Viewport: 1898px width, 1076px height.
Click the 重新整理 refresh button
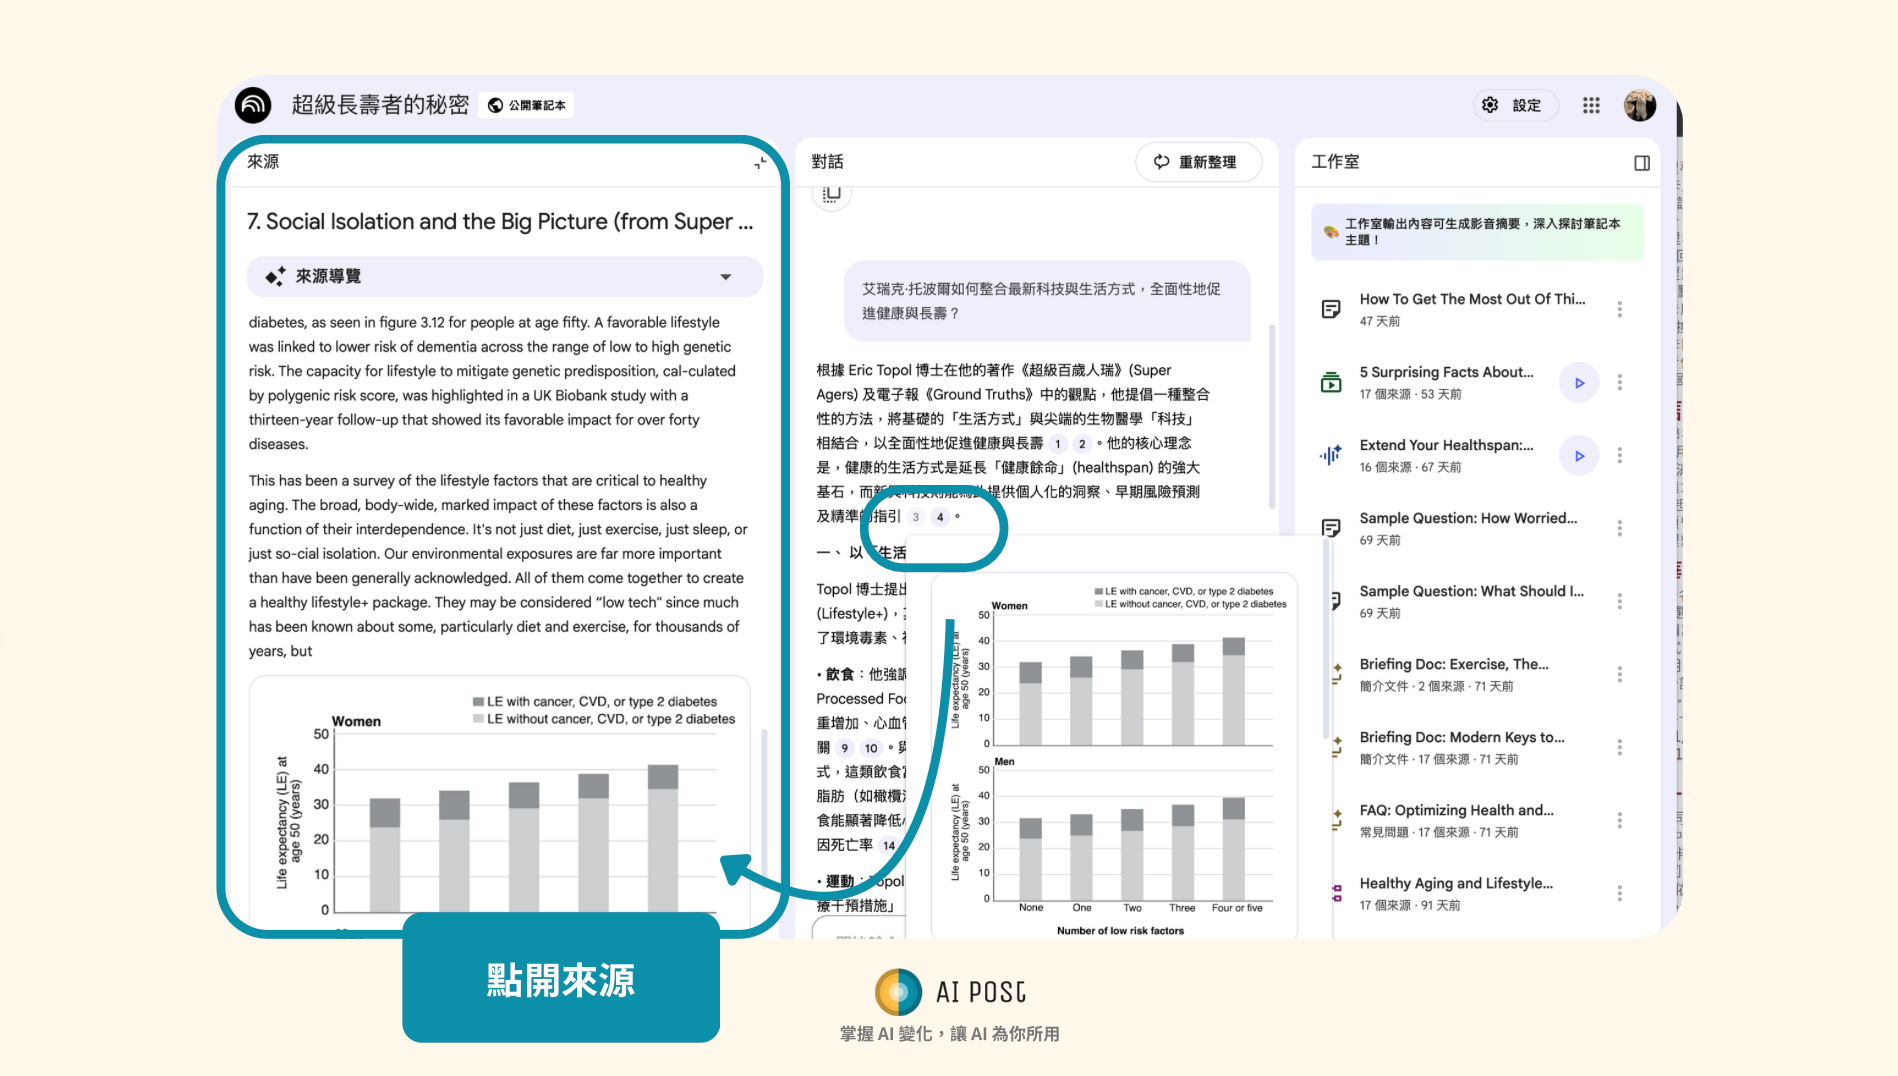1197,162
